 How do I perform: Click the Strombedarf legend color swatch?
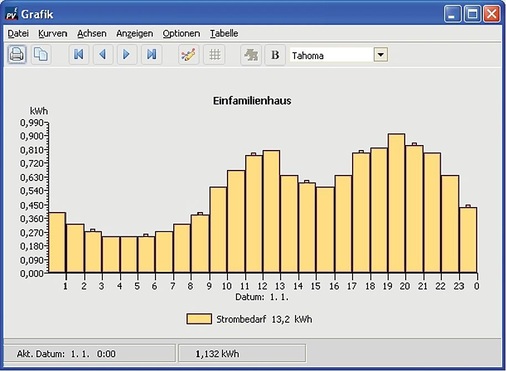click(199, 319)
